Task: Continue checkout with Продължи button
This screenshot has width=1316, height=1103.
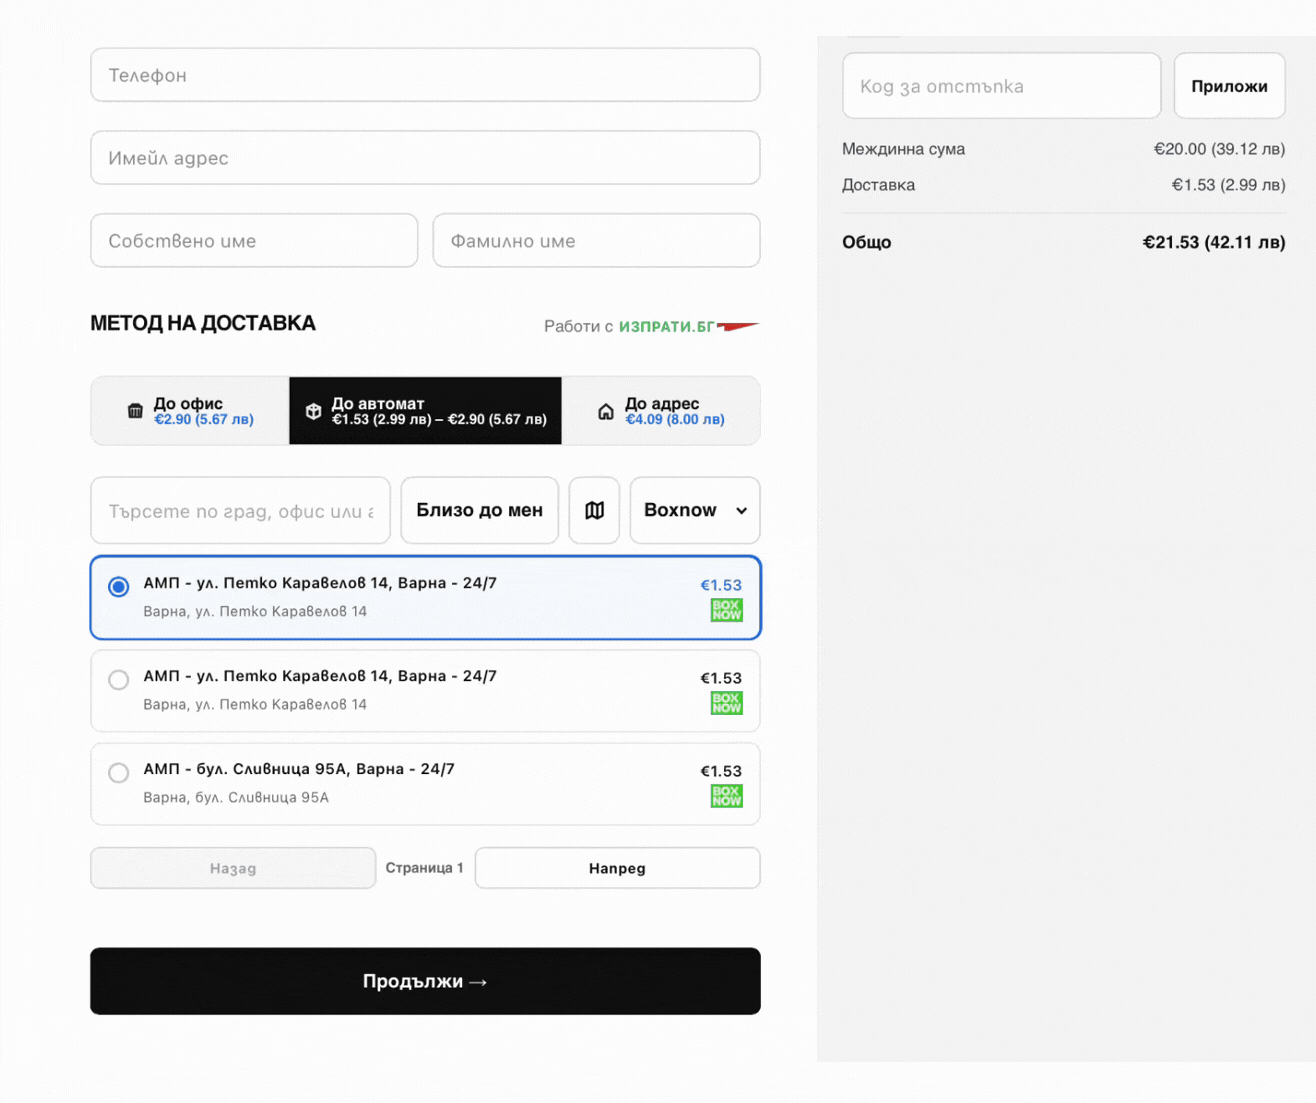Action: 425,981
